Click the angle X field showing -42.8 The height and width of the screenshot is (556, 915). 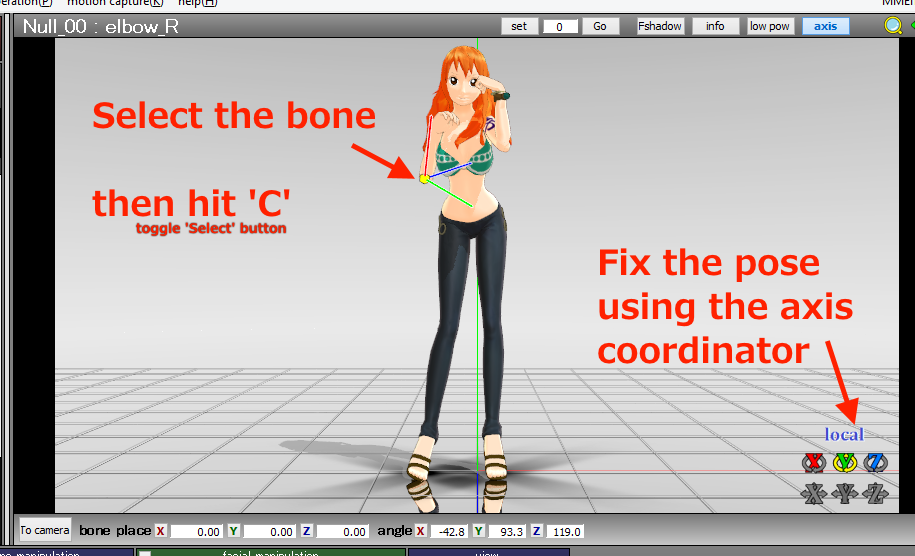(x=449, y=531)
